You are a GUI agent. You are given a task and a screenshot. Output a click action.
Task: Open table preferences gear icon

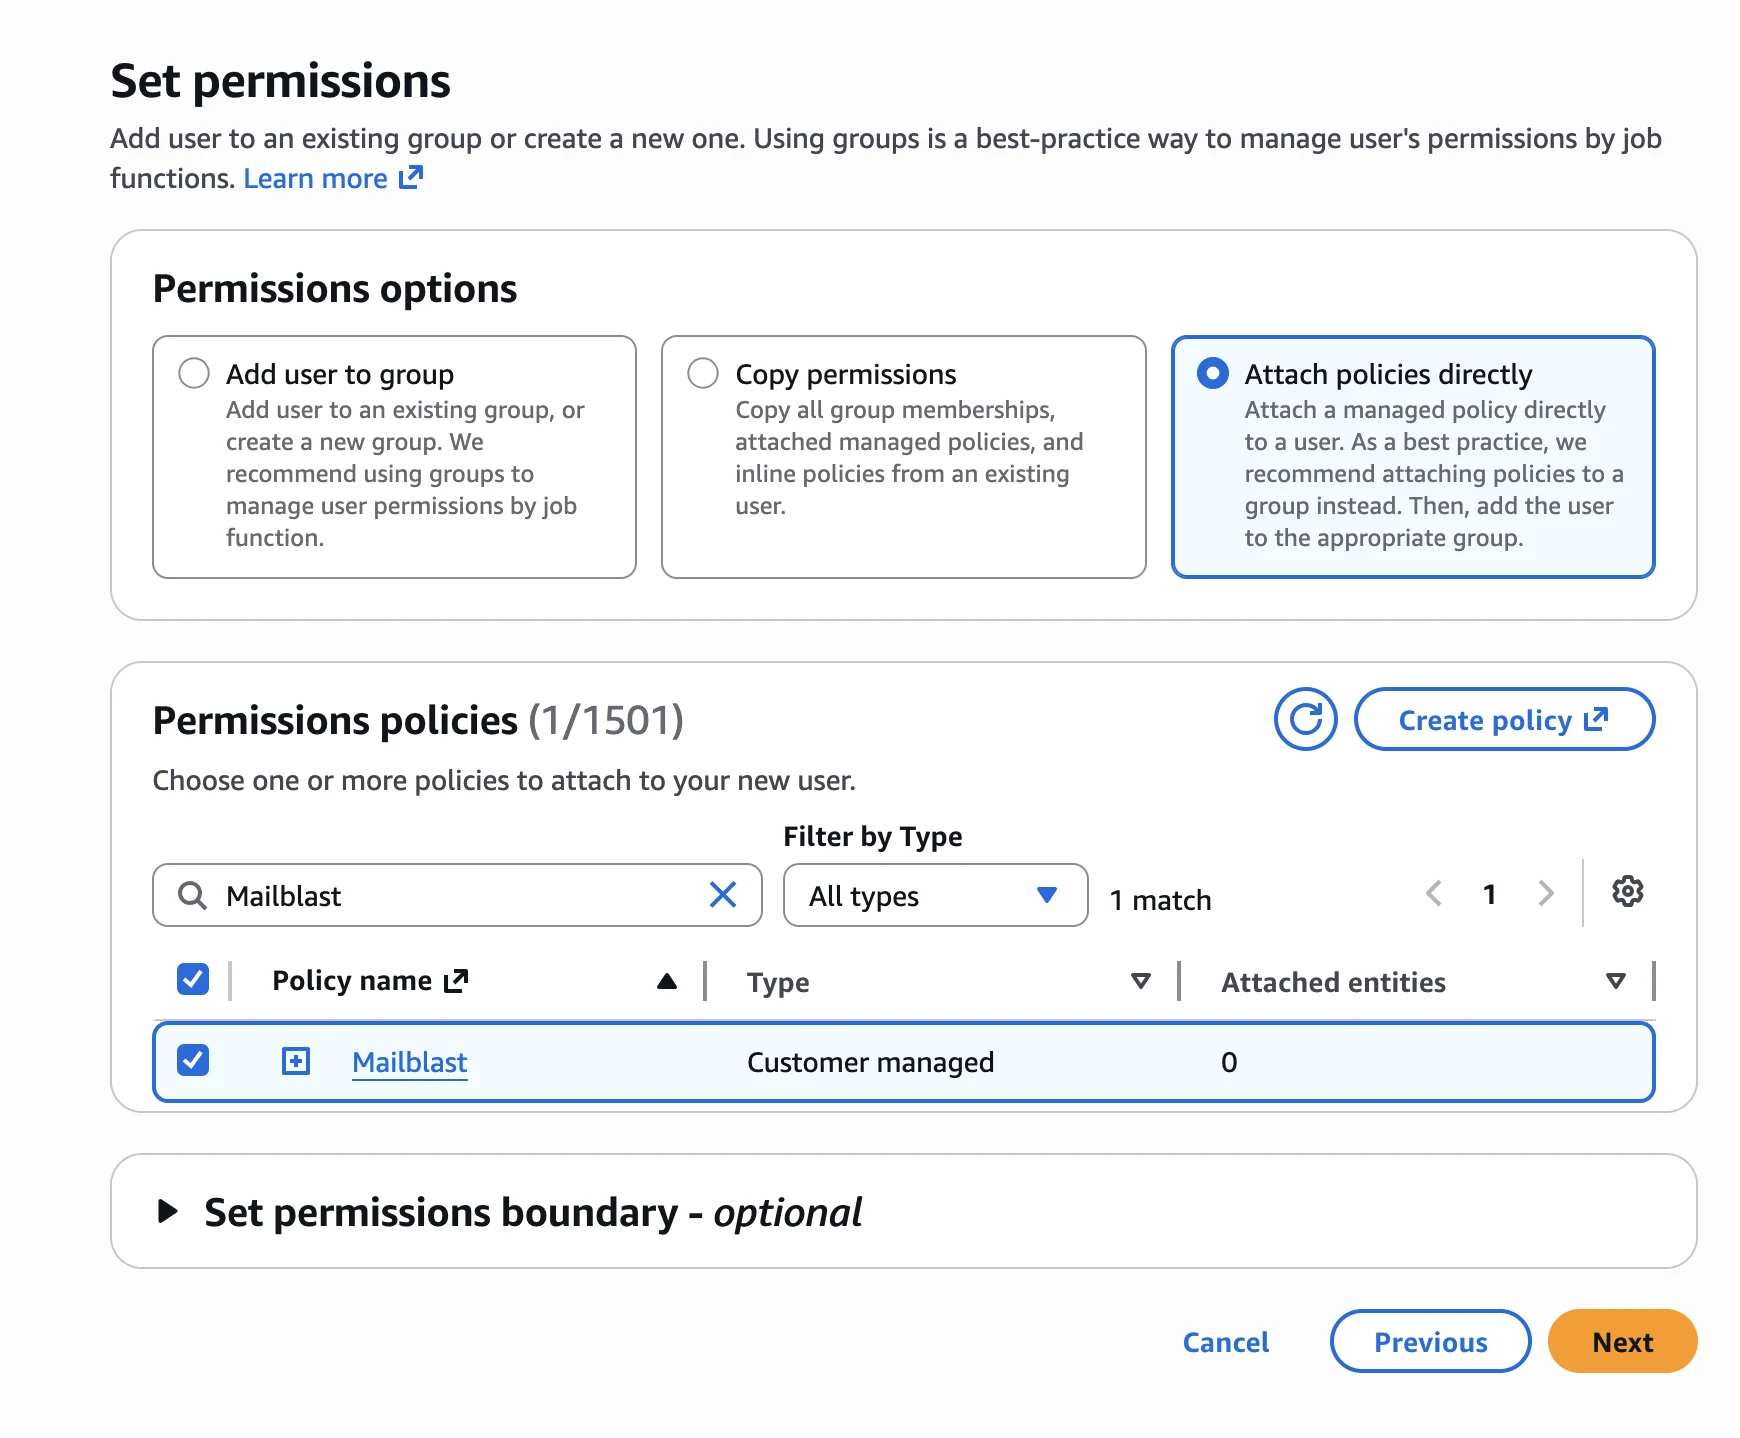[1627, 891]
